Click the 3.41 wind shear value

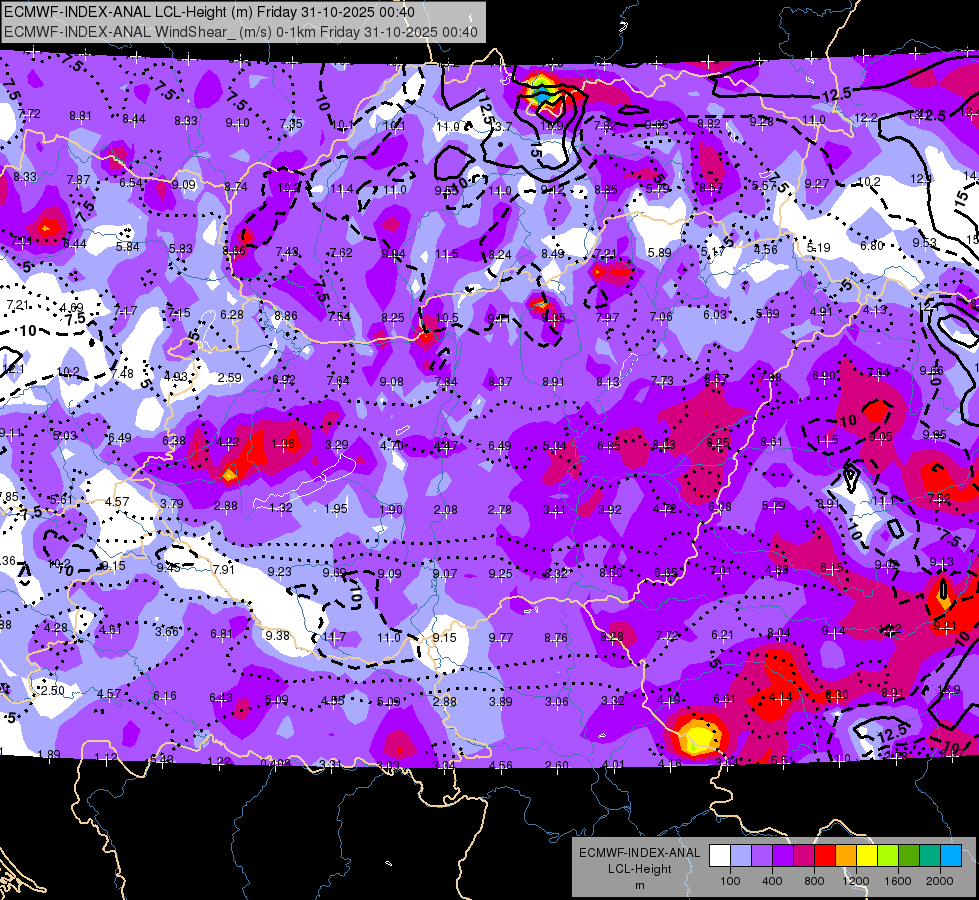pos(554,510)
